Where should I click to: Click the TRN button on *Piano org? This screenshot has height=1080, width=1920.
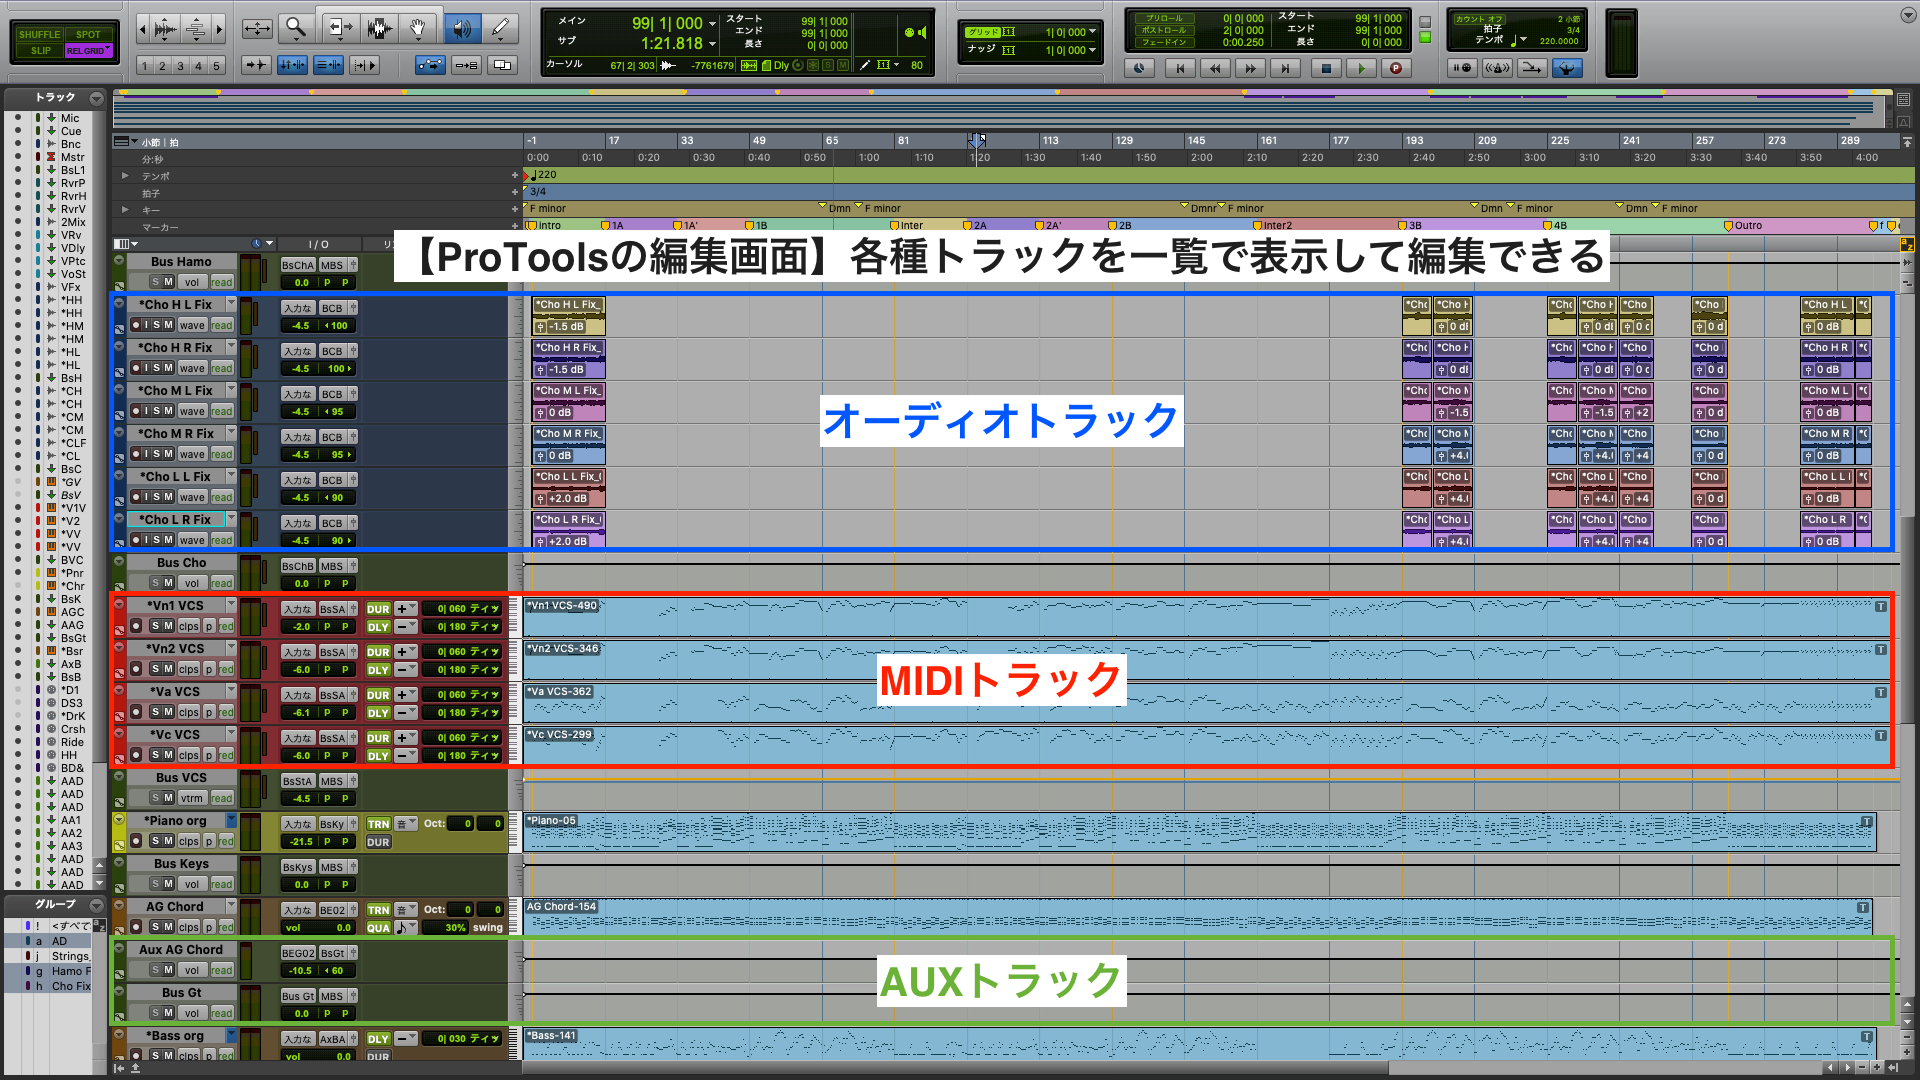(x=378, y=824)
